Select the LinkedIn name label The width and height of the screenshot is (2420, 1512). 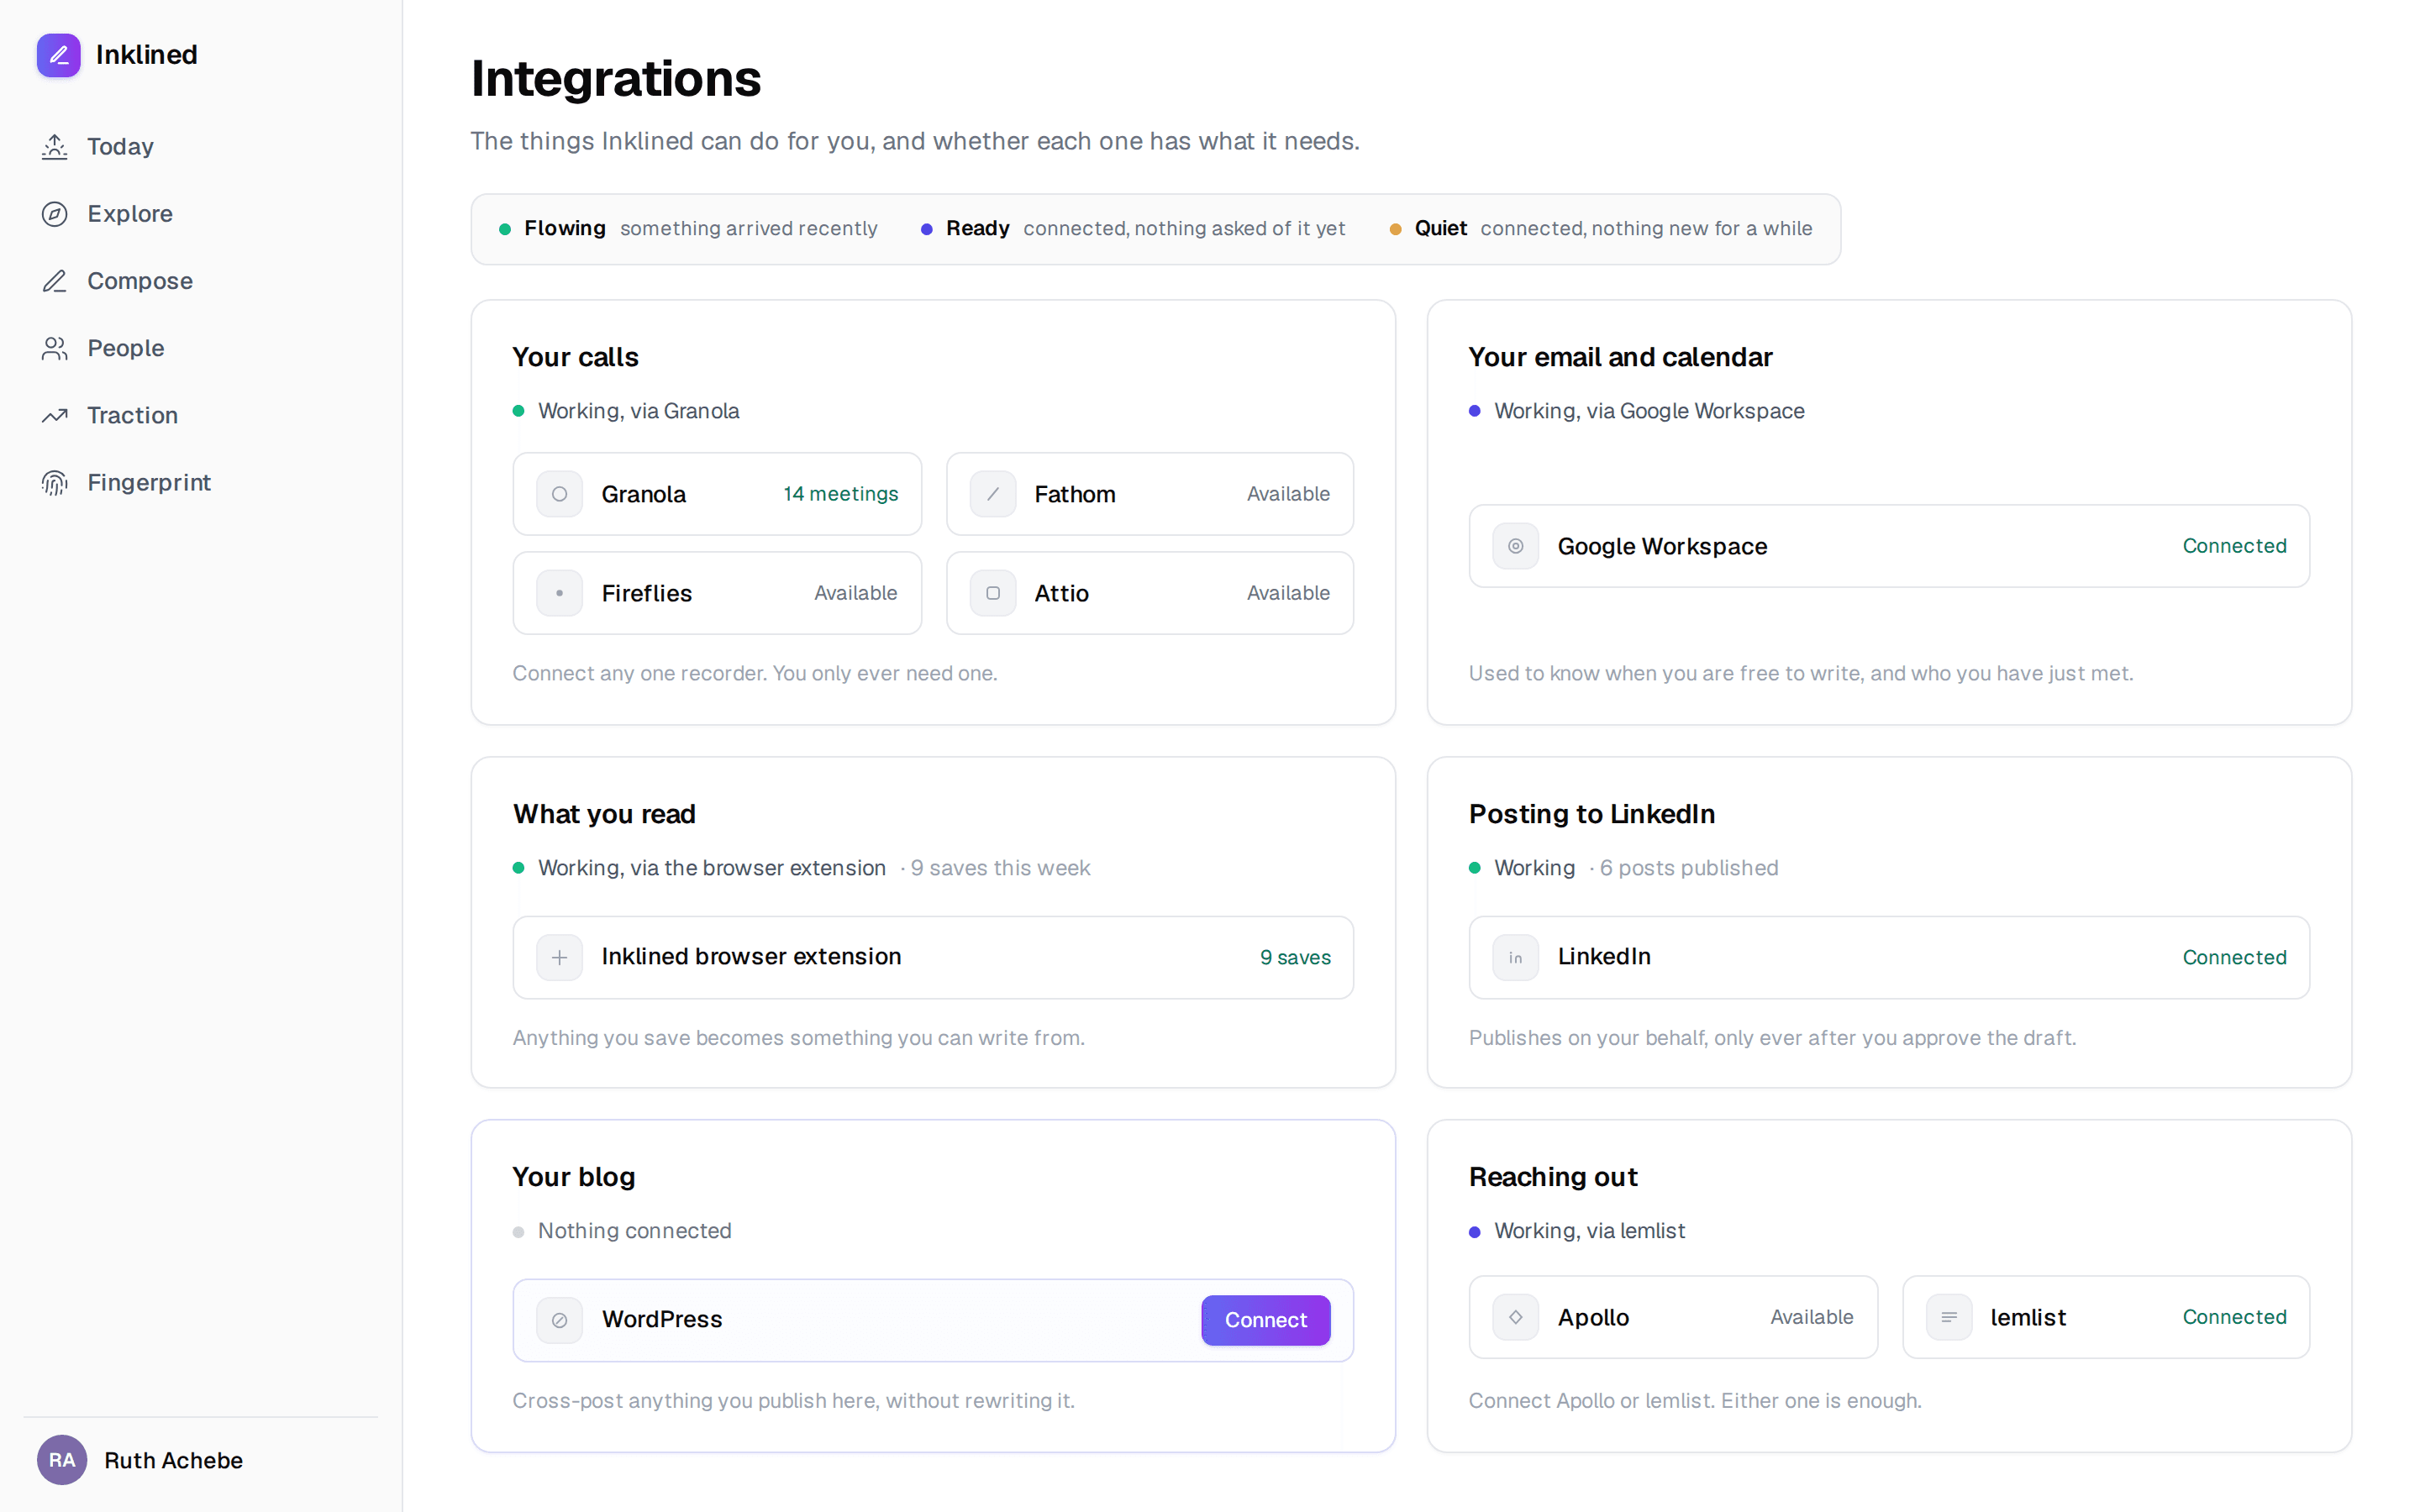pyautogui.click(x=1604, y=957)
